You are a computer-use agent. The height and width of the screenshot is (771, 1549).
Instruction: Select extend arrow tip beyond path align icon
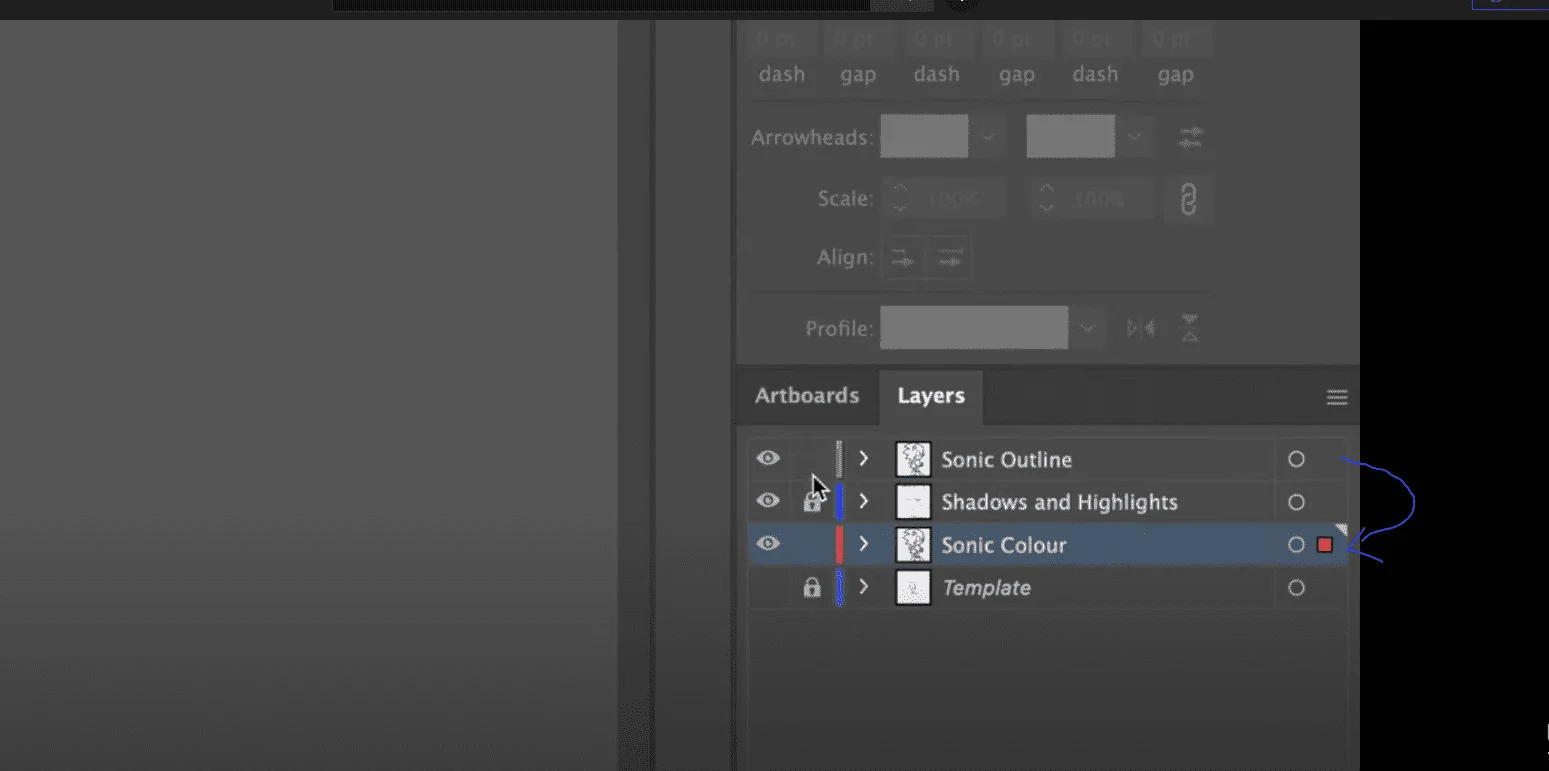pyautogui.click(x=902, y=259)
